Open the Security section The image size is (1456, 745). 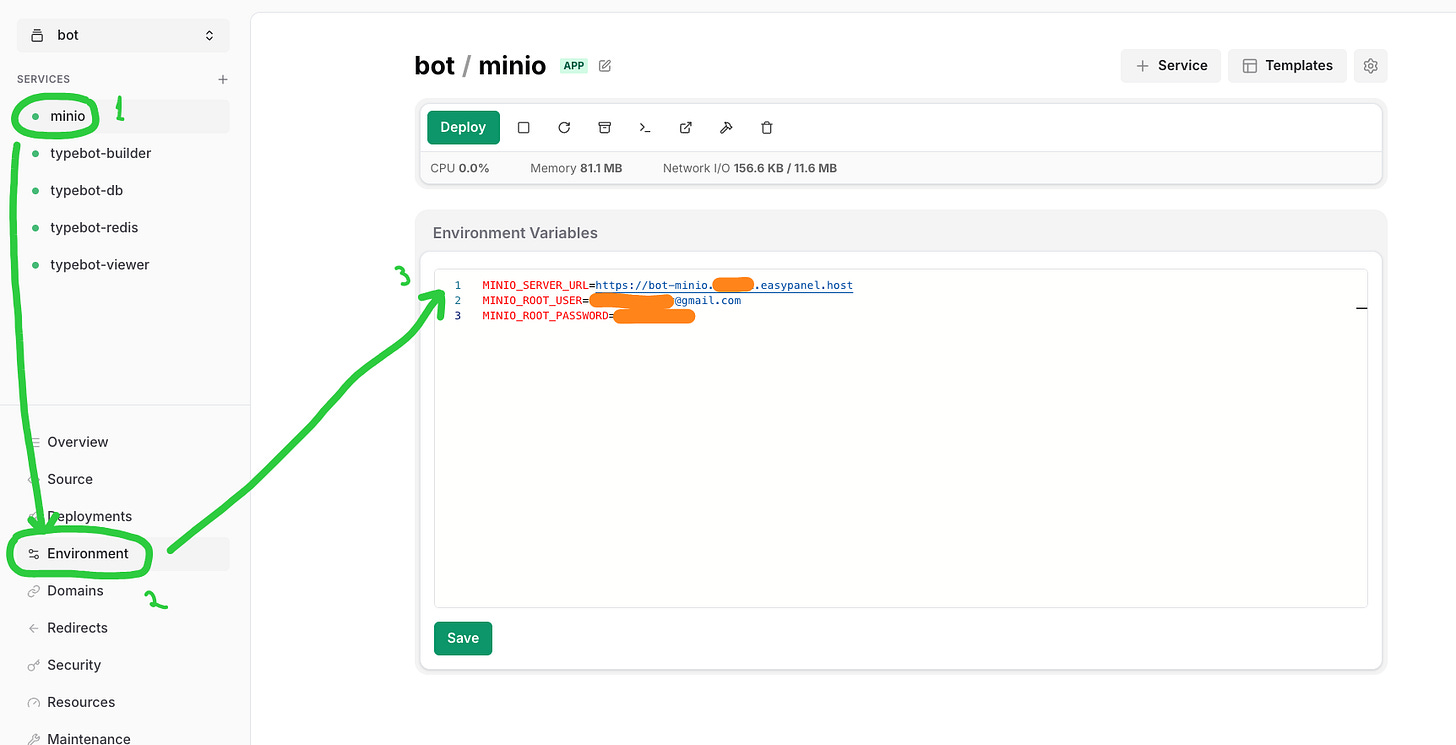tap(123, 665)
